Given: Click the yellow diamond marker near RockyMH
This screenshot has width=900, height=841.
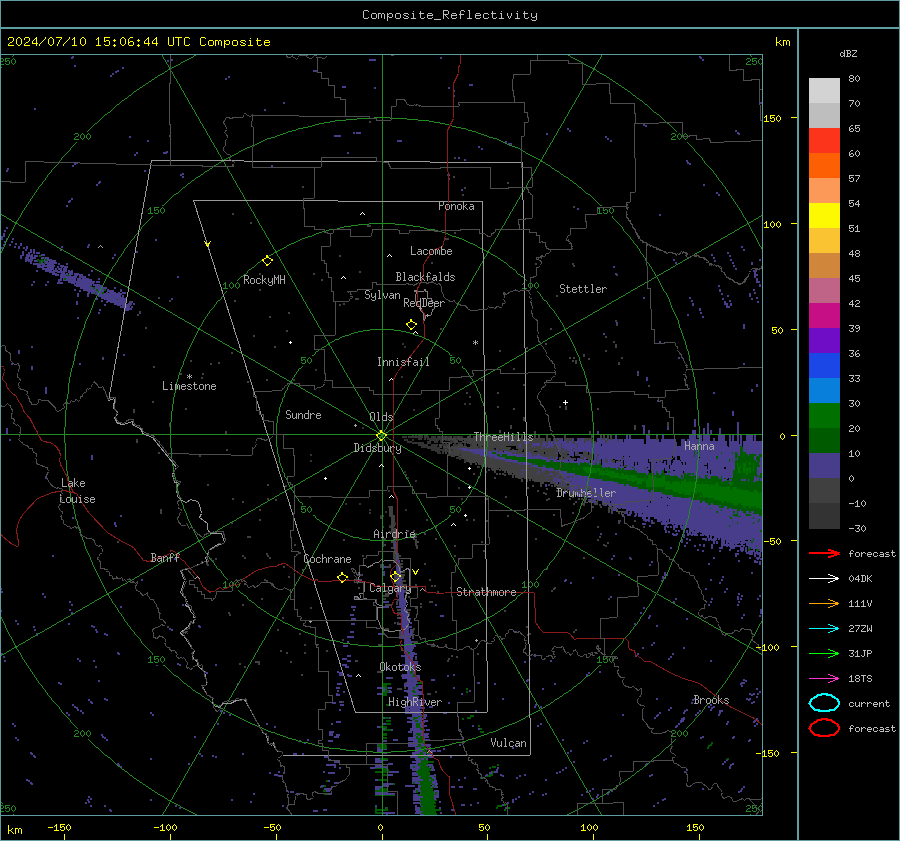Looking at the screenshot, I should coord(267,261).
